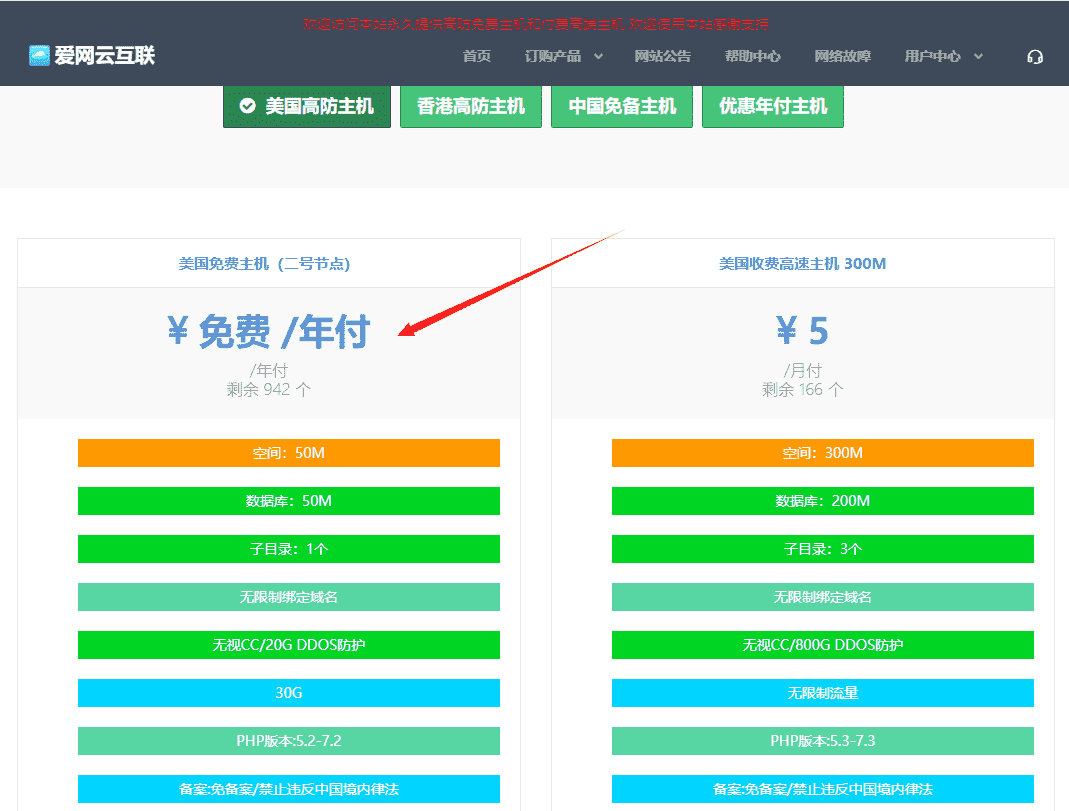The image size is (1069, 811).
Task: Click the 无视CC/800G DDOS防护 bar
Action: point(822,645)
